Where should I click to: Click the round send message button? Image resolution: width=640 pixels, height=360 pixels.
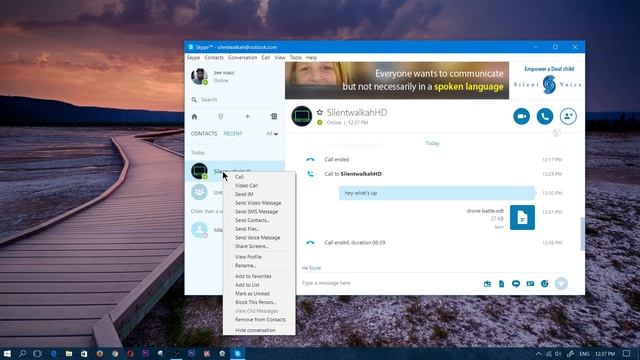pyautogui.click(x=561, y=283)
